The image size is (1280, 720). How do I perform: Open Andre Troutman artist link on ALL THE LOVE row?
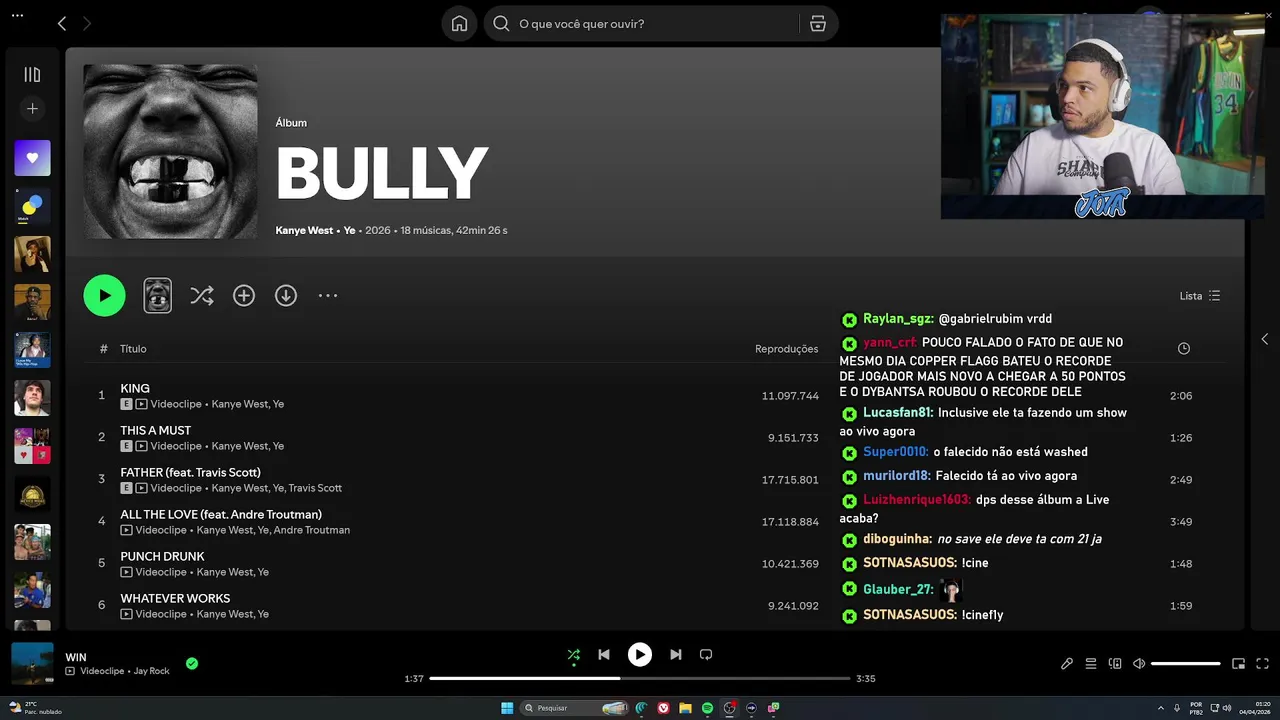(312, 530)
